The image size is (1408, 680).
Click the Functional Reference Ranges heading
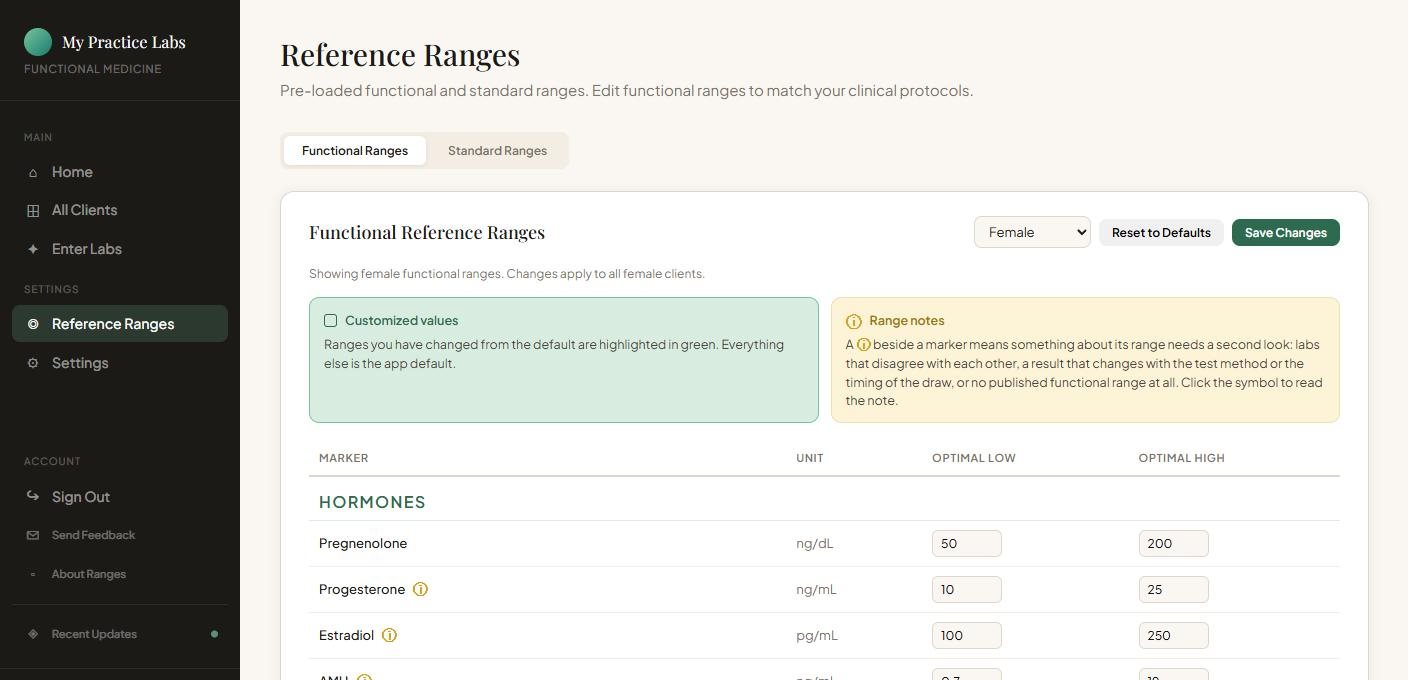click(x=427, y=232)
